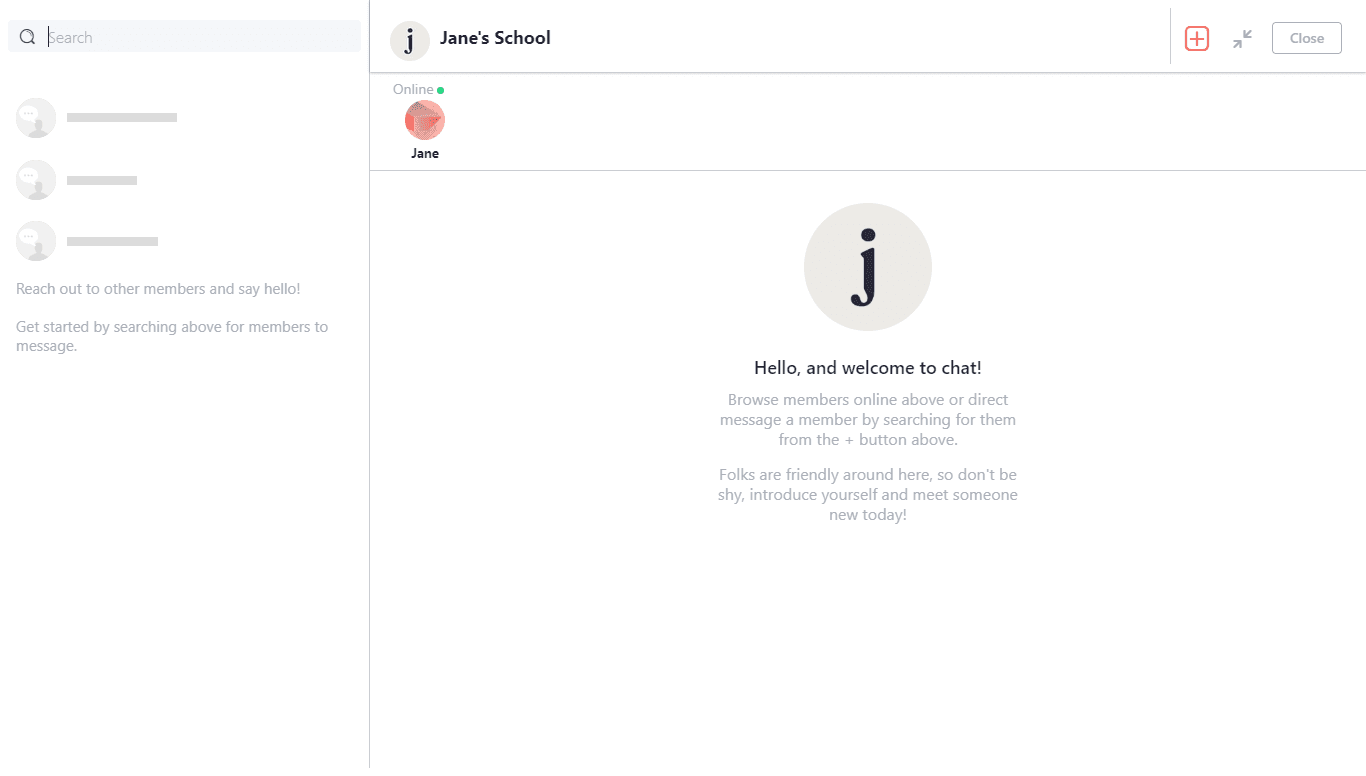Click the magnifying glass search icon

(x=28, y=37)
